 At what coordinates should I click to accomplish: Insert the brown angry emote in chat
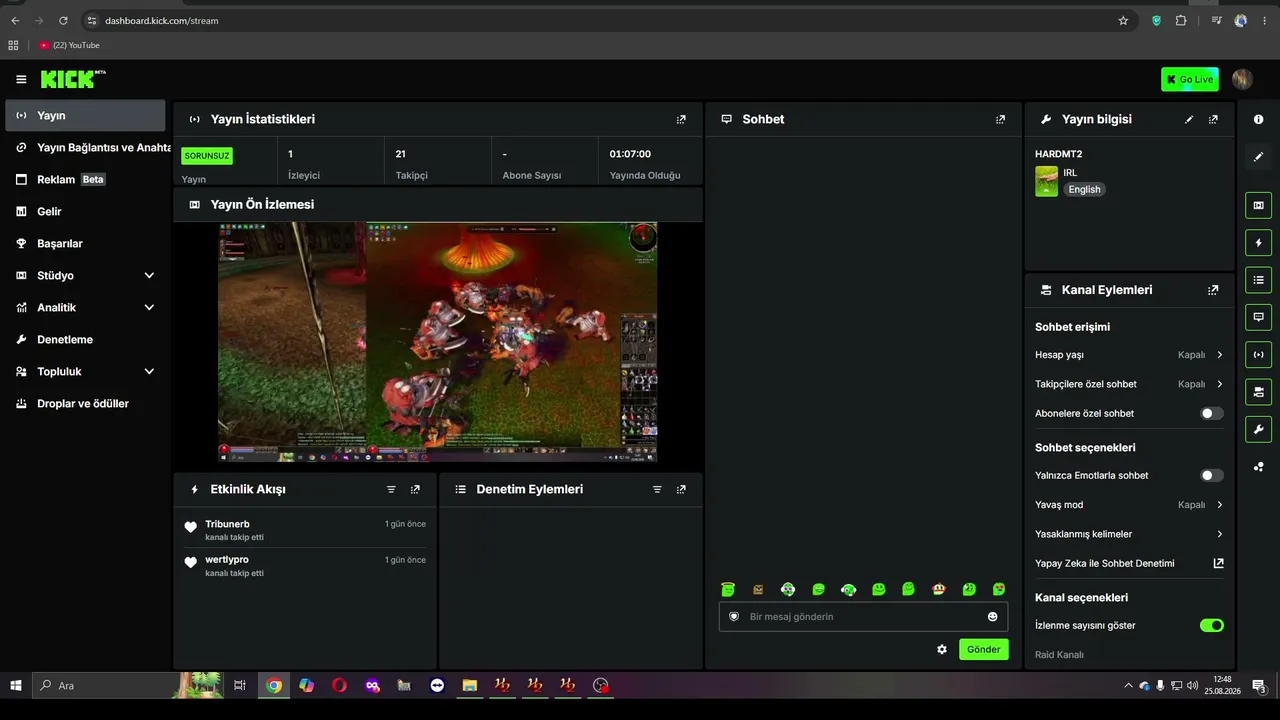[758, 589]
